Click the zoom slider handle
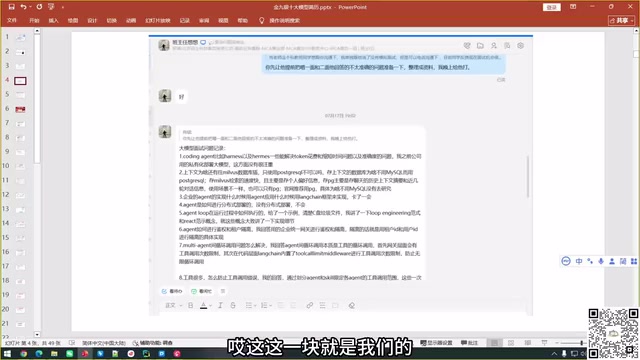Viewport: 640px width, 360px height. pyautogui.click(x=582, y=343)
